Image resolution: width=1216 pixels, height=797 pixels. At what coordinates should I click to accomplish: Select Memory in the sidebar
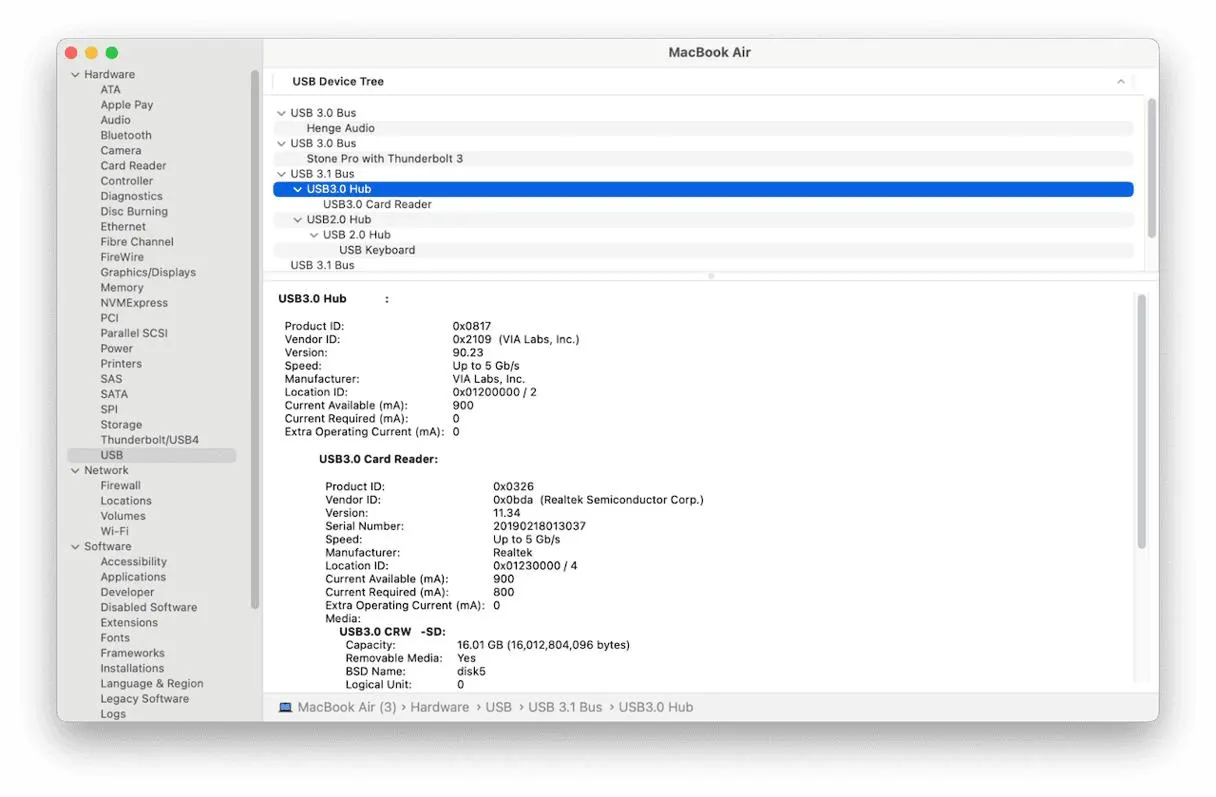[x=122, y=288]
